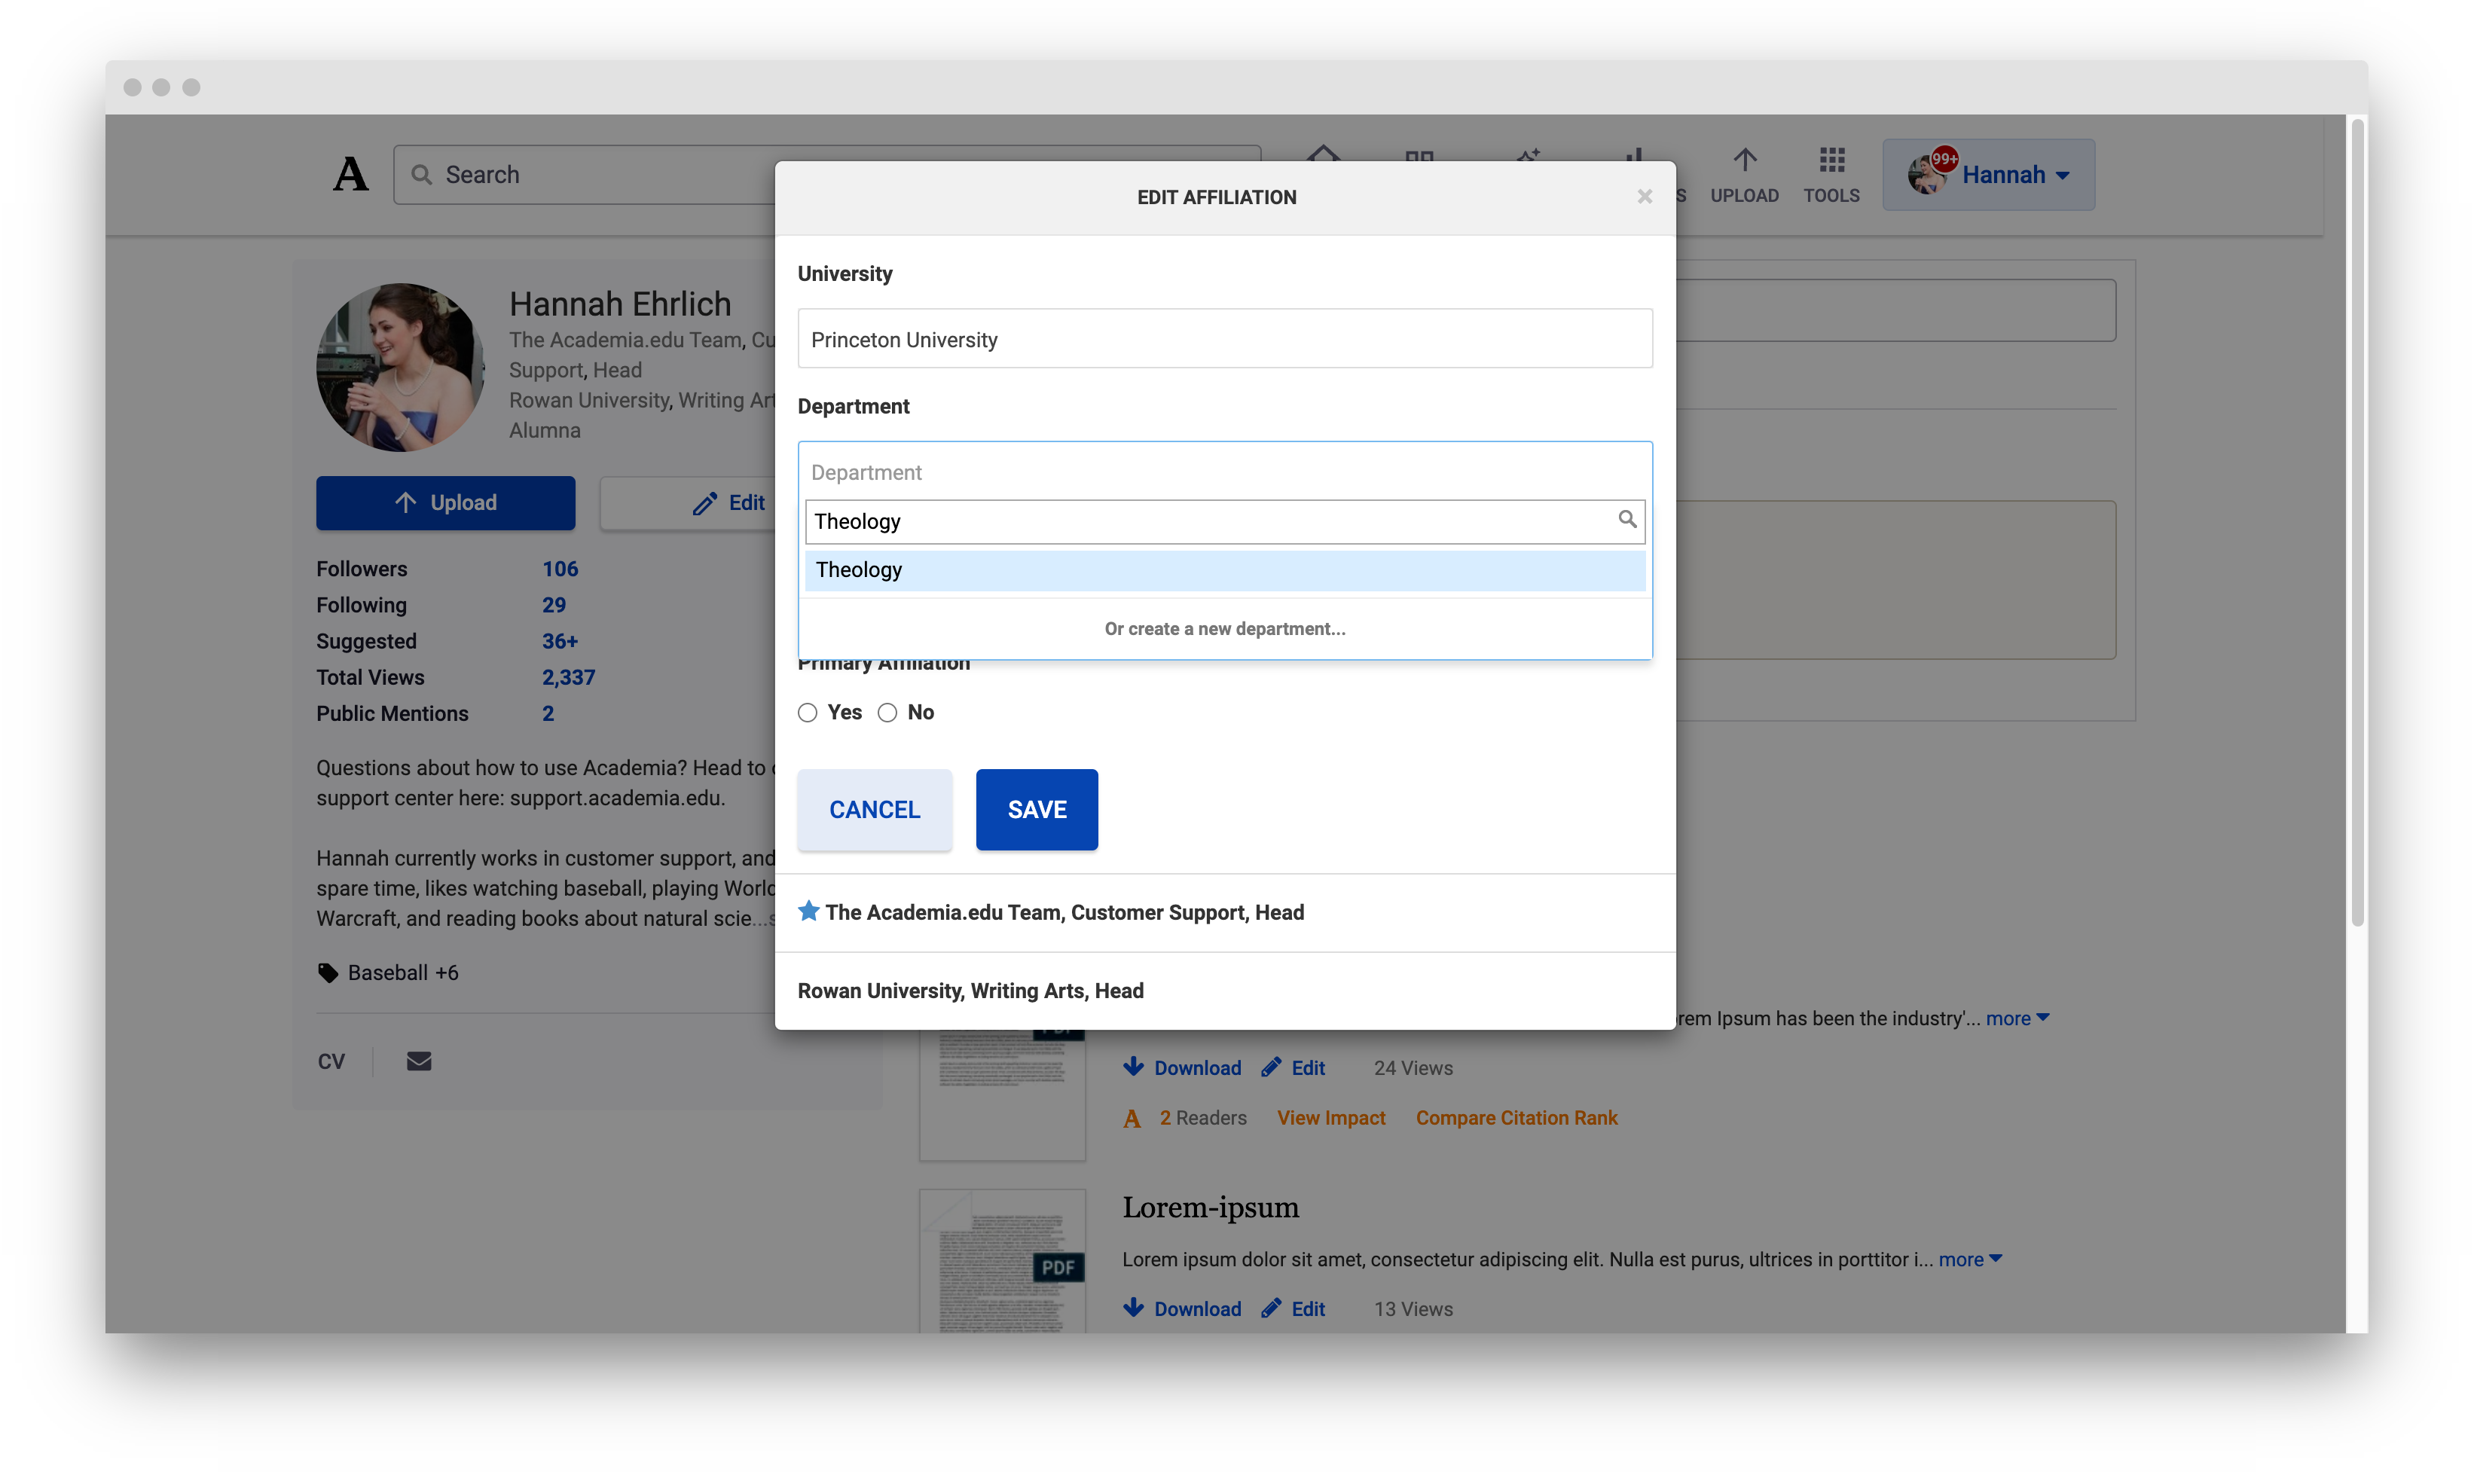The image size is (2474, 1484).
Task: Click the Princeton University input field
Action: coord(1224,338)
